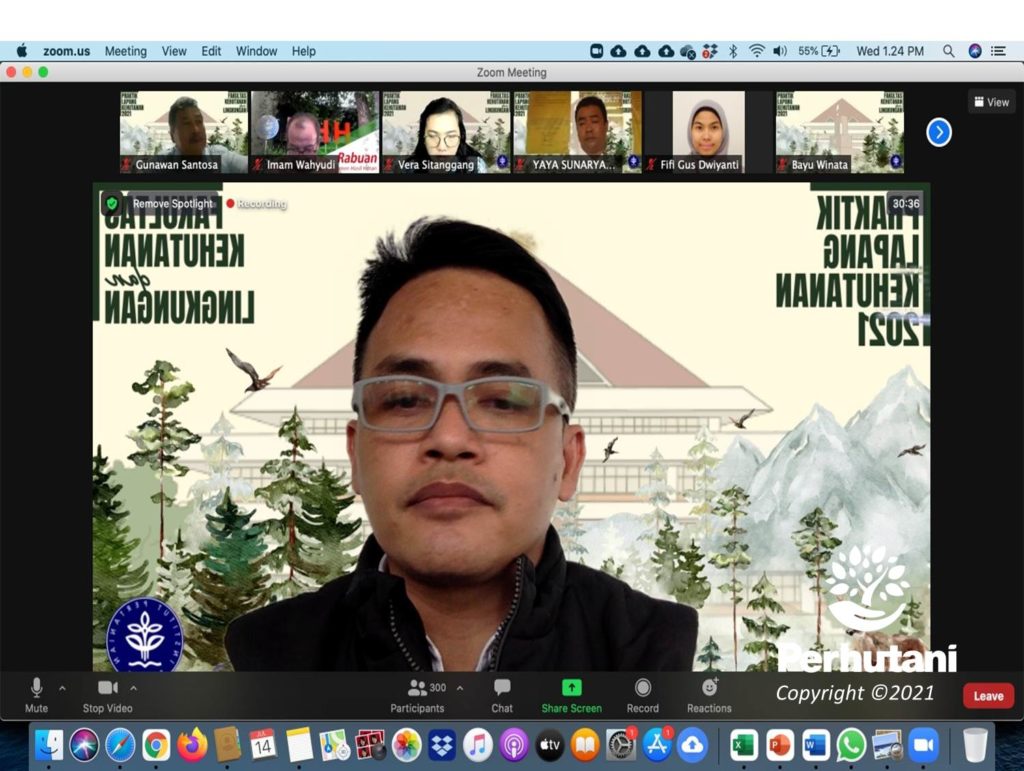Open the Meeting menu in menu bar
Image resolution: width=1024 pixels, height=771 pixels.
point(125,51)
